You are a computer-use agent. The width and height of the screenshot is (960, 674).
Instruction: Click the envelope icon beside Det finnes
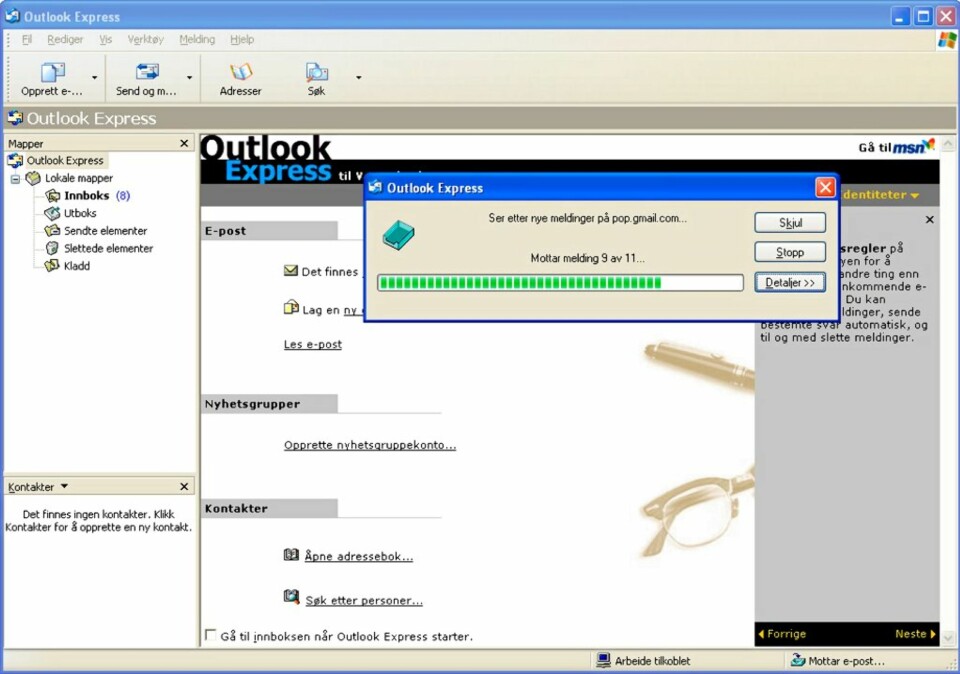point(291,271)
